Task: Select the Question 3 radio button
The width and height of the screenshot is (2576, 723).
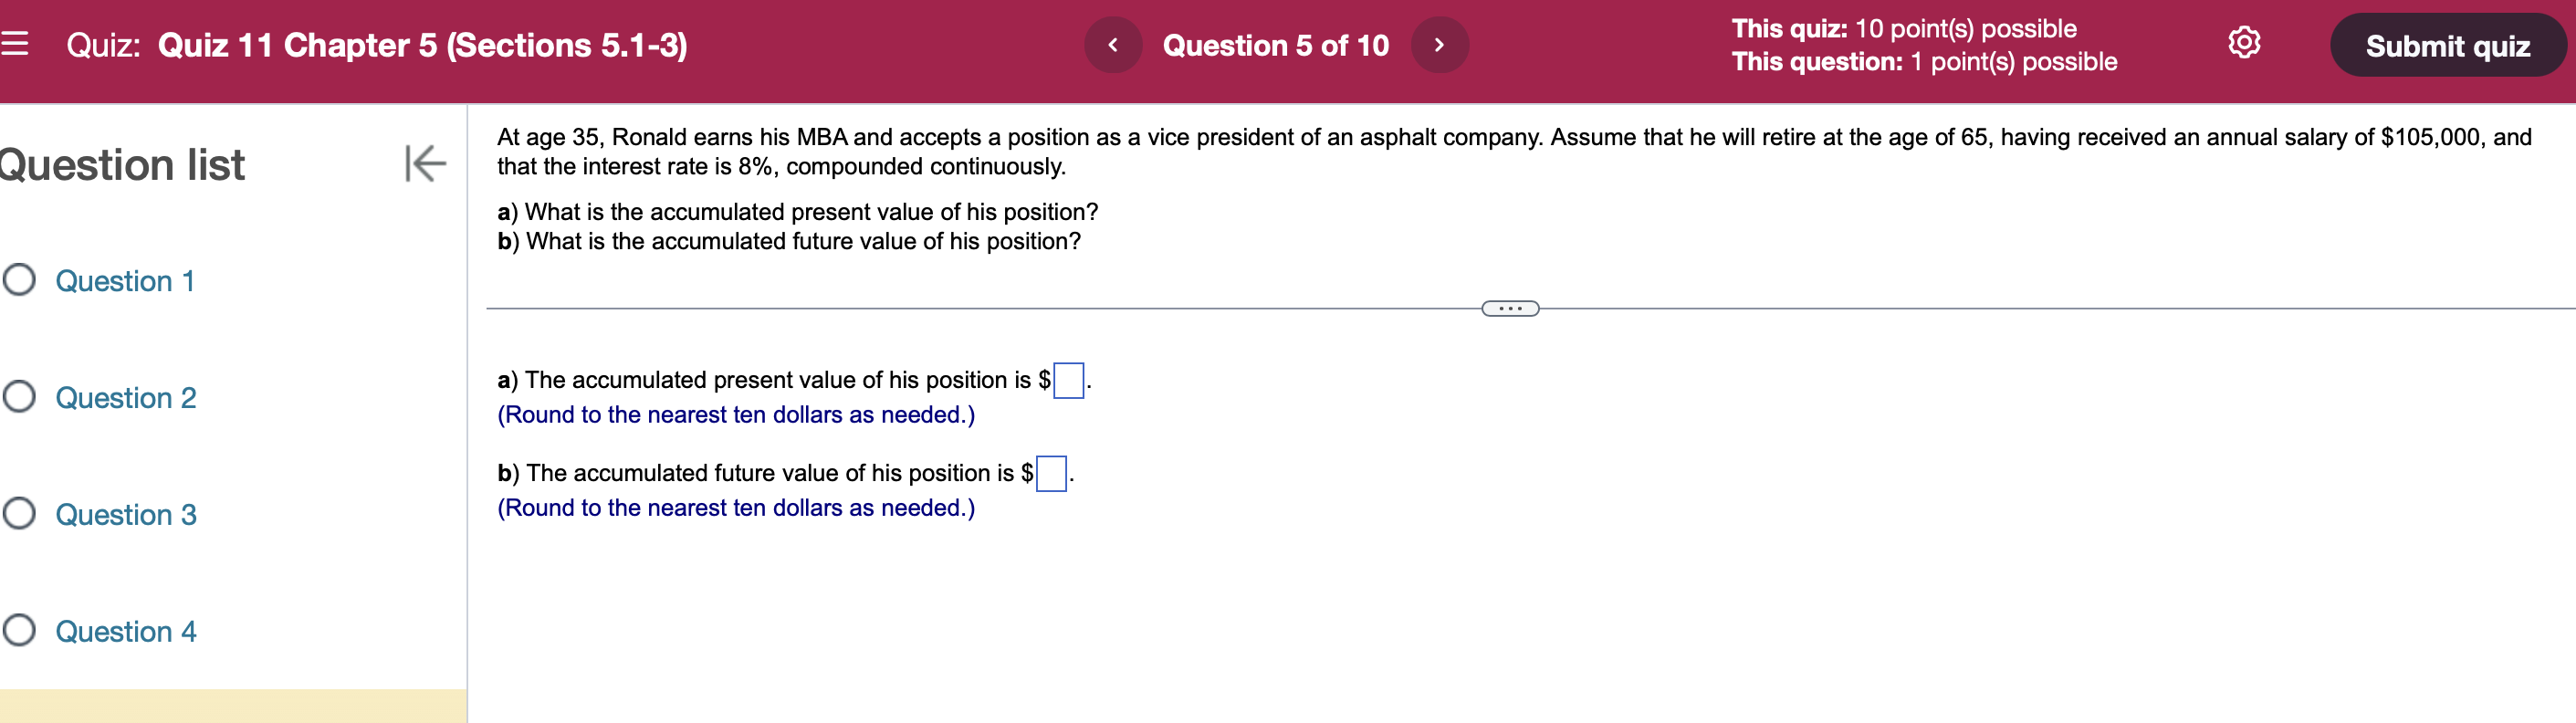Action: click(x=17, y=515)
